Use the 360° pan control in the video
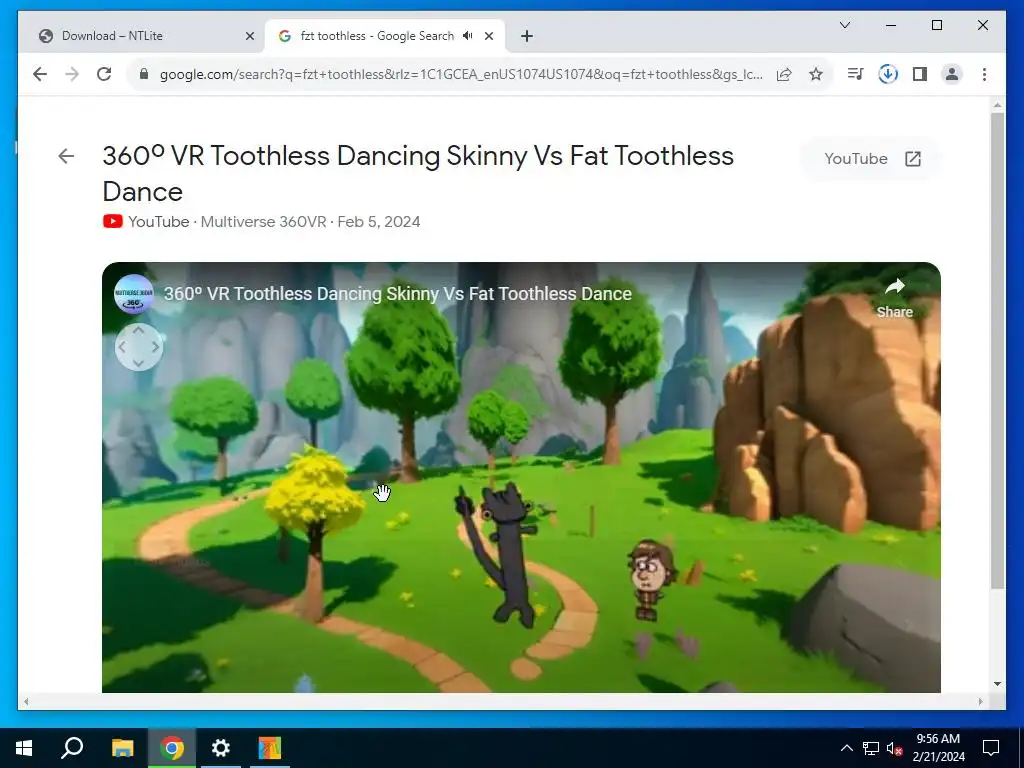 click(x=138, y=347)
